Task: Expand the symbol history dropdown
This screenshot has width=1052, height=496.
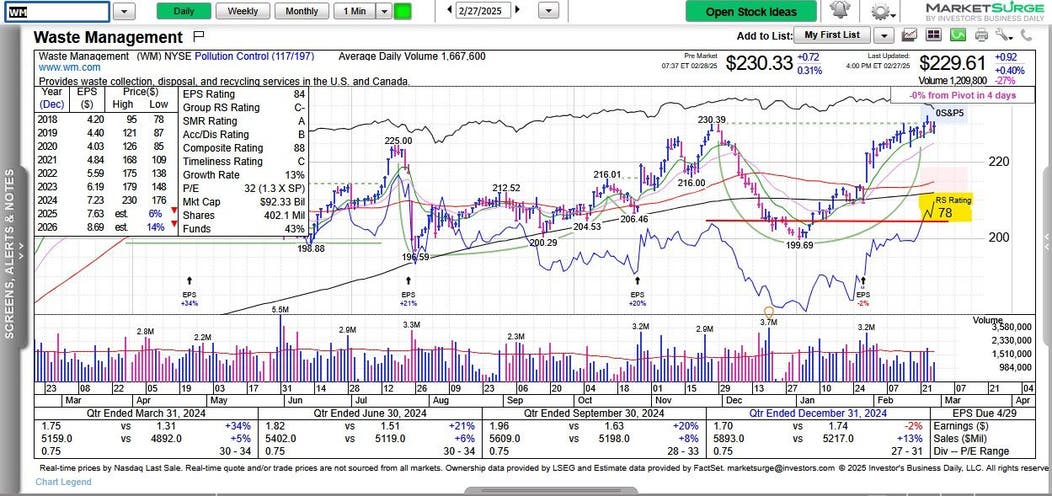Action: coord(124,11)
